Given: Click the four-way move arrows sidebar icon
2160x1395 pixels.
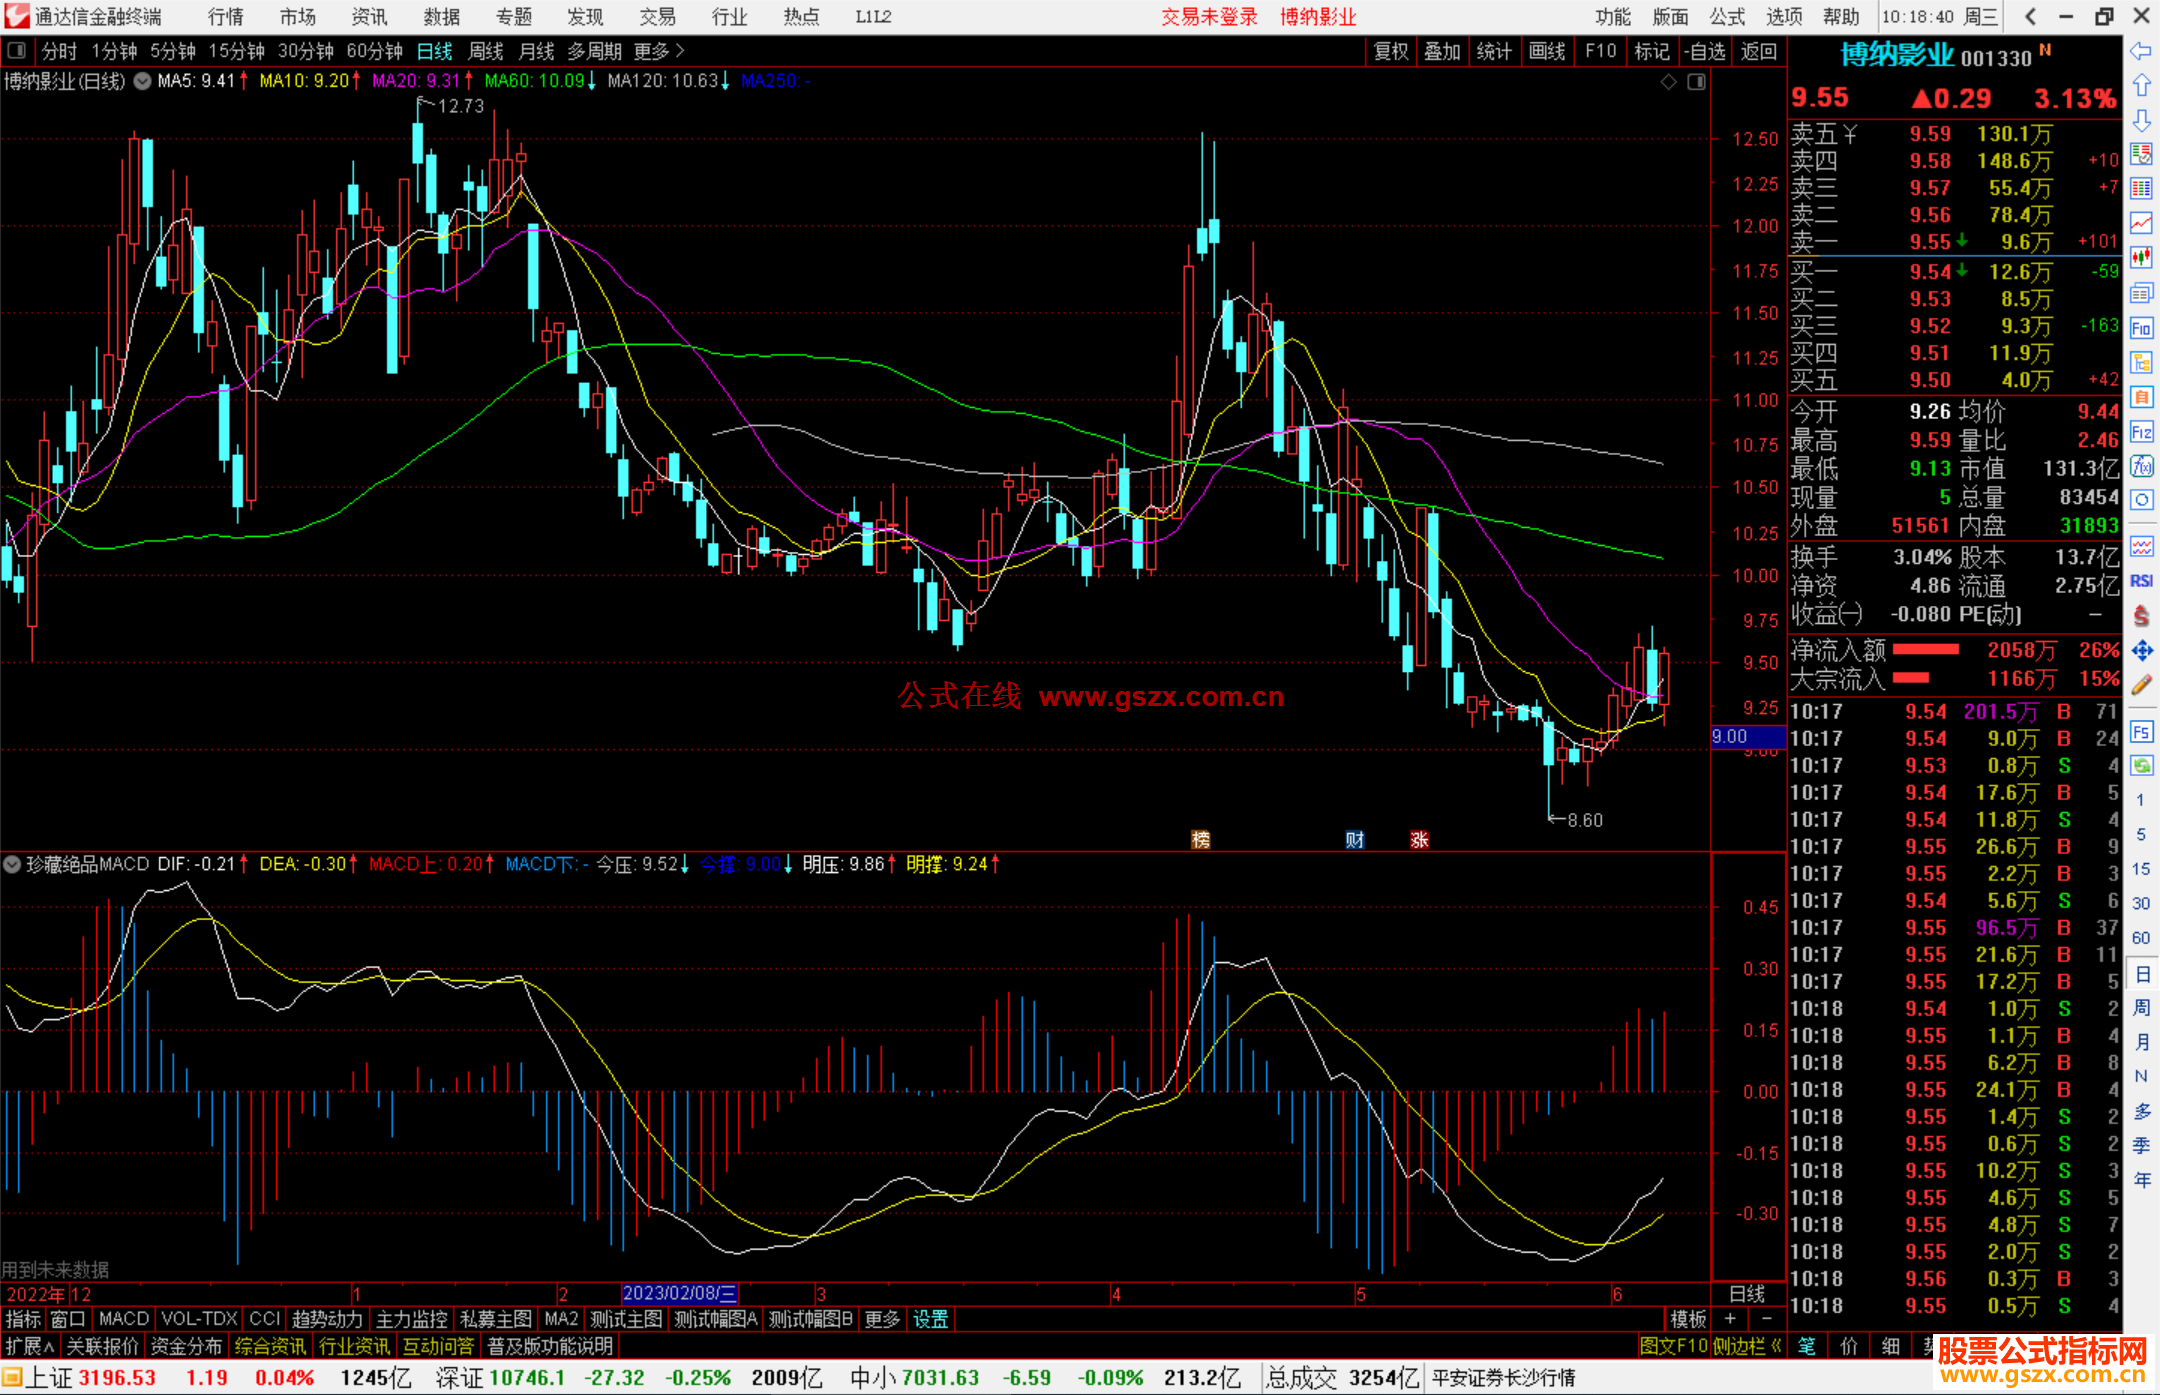Looking at the screenshot, I should pos(2141,651).
